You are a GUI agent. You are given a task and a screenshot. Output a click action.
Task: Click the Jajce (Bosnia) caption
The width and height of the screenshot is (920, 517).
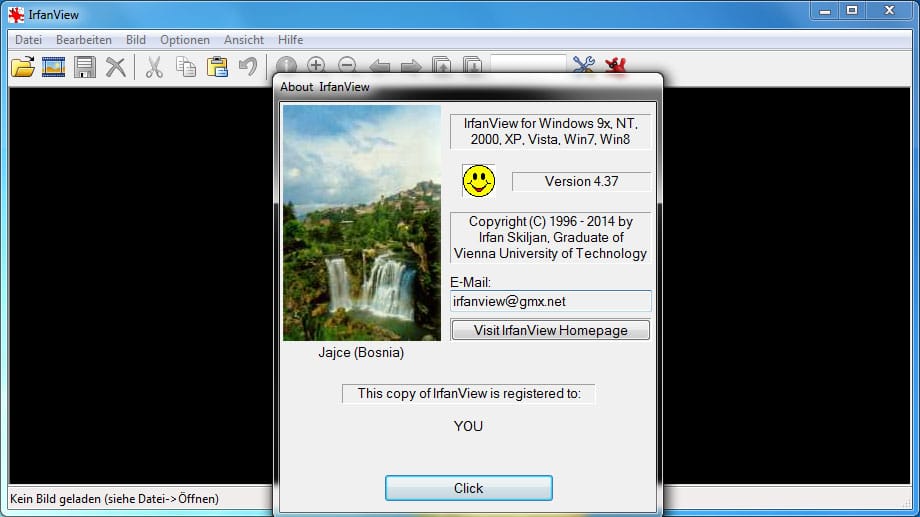coord(361,353)
